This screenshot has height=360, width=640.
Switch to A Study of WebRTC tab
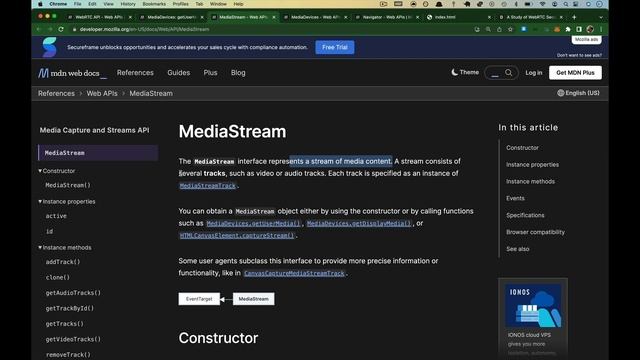pyautogui.click(x=531, y=17)
